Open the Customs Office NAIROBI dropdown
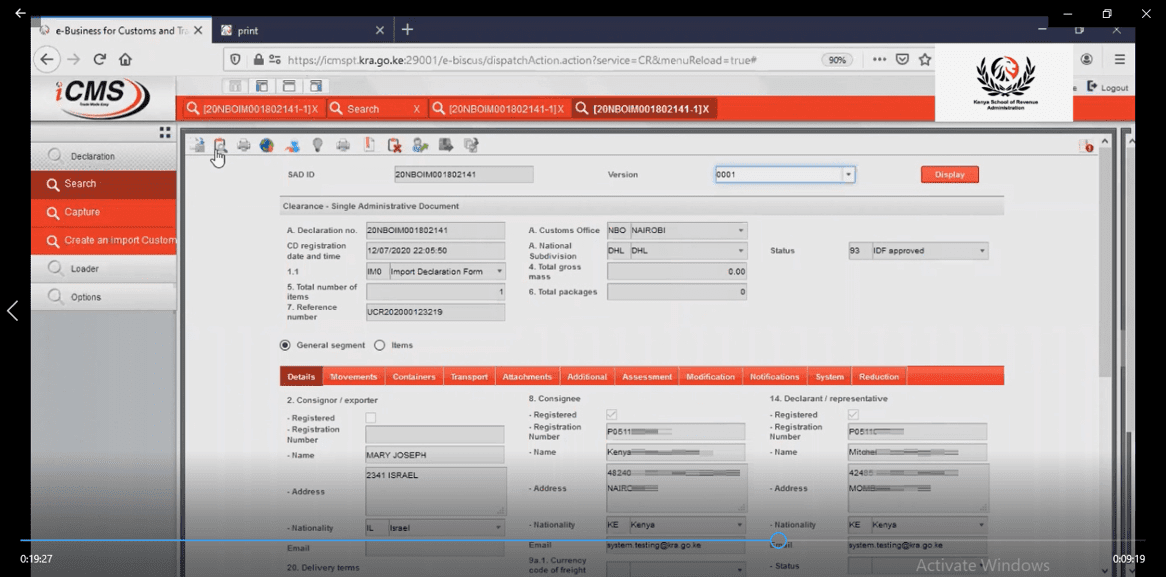The image size is (1166, 577). tap(741, 231)
